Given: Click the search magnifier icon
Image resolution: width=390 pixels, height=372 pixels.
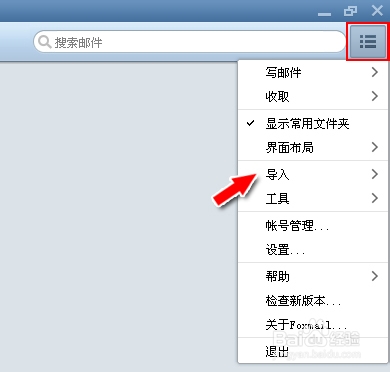Looking at the screenshot, I should click(44, 42).
